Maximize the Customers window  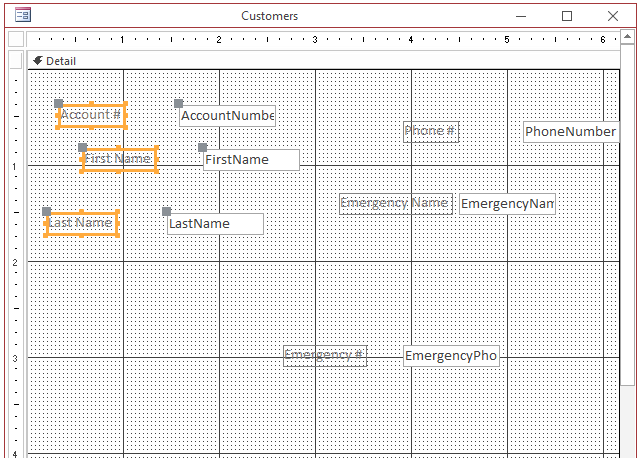click(567, 16)
